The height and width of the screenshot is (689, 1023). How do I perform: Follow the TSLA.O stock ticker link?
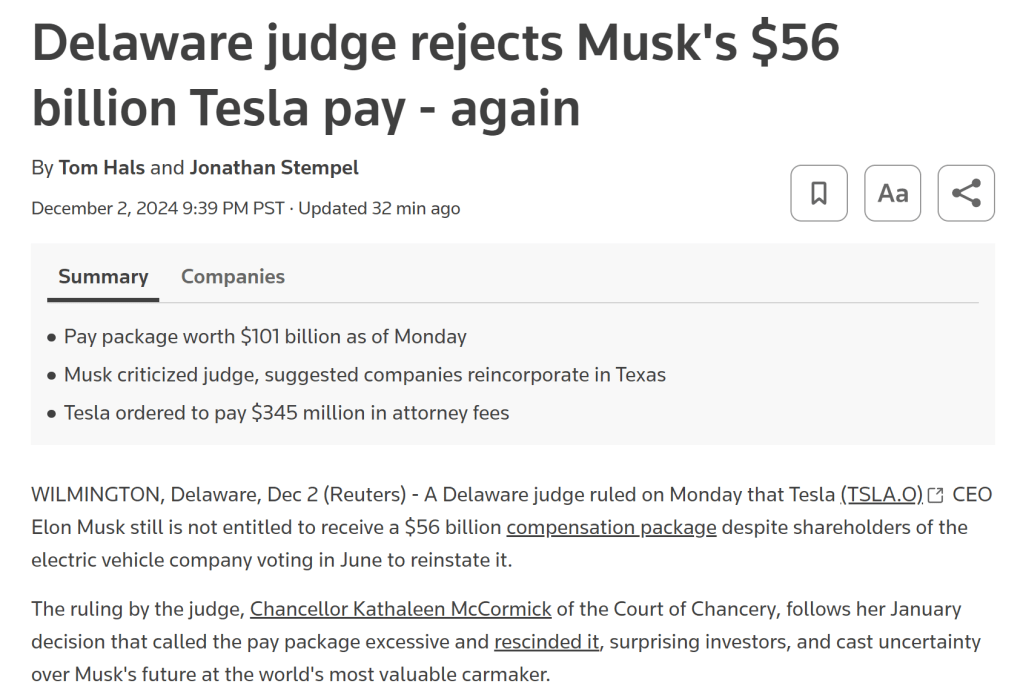881,494
